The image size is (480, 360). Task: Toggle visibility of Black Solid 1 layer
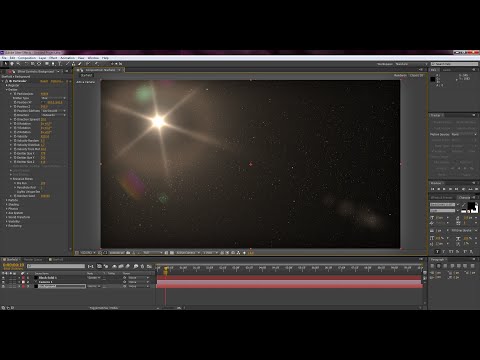click(x=3, y=278)
